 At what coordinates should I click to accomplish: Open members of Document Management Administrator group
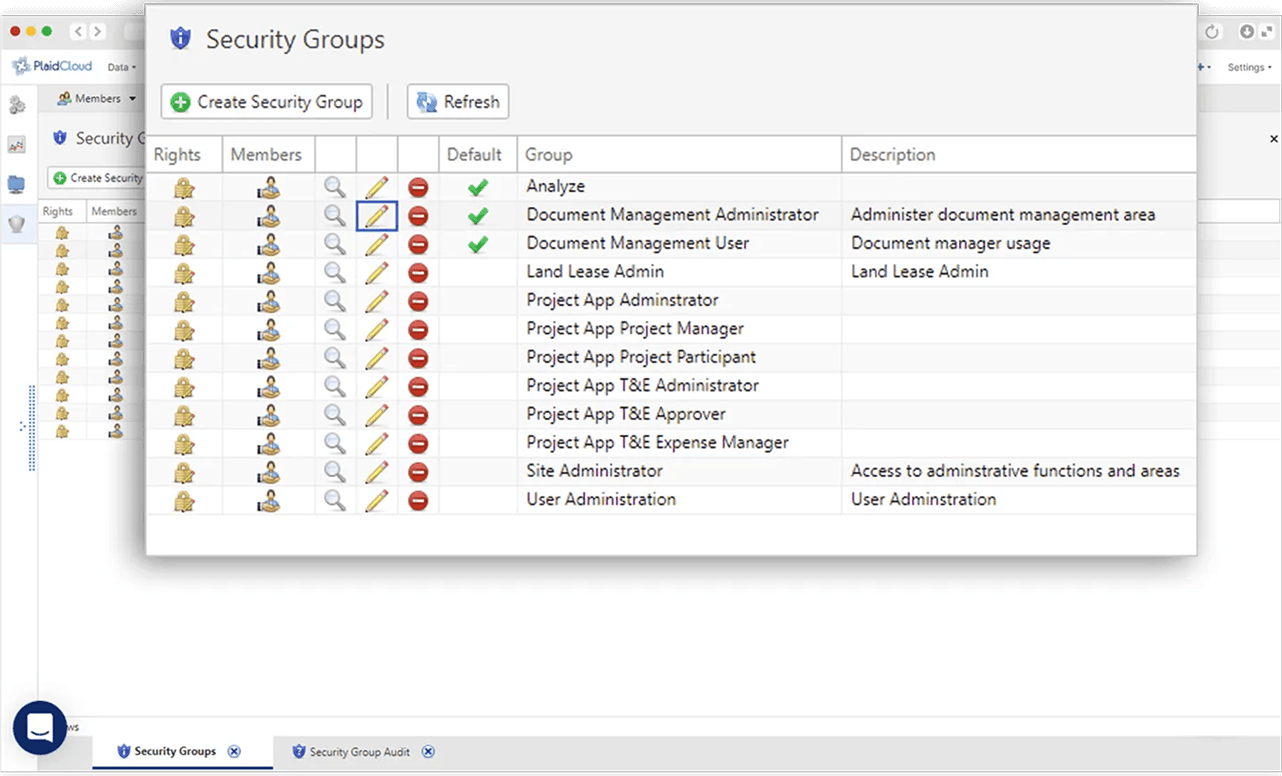point(268,216)
